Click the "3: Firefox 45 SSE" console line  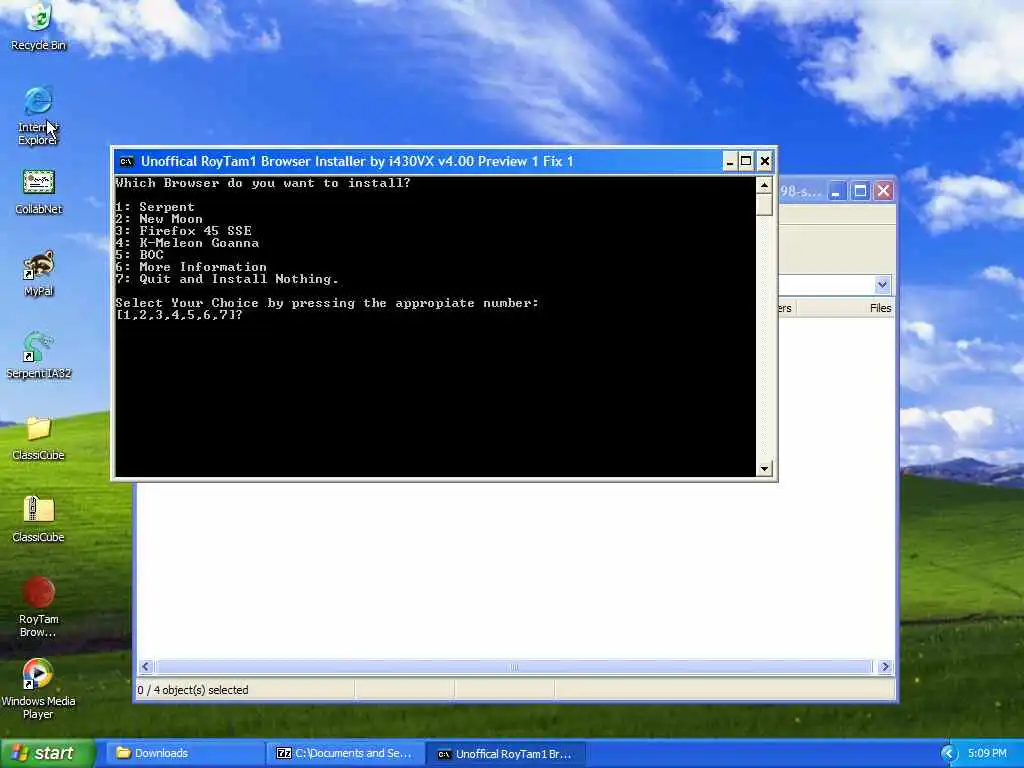tap(184, 231)
